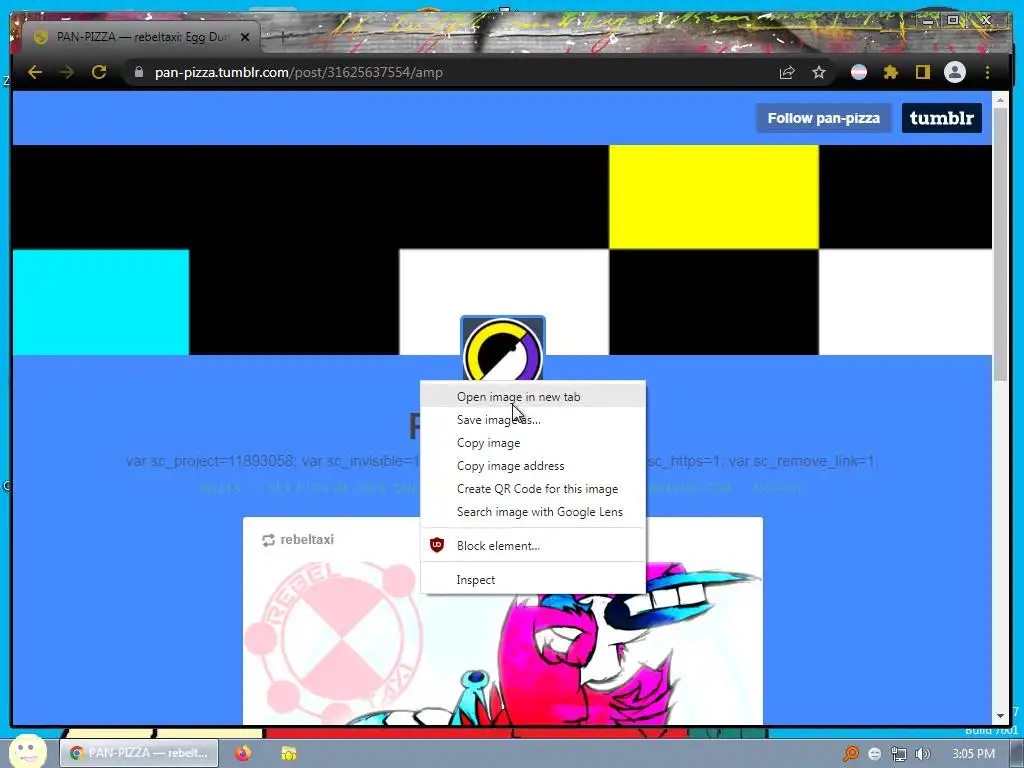Click the vertical scrollbar thumb
Screen dimensions: 1024x768
[1000, 244]
